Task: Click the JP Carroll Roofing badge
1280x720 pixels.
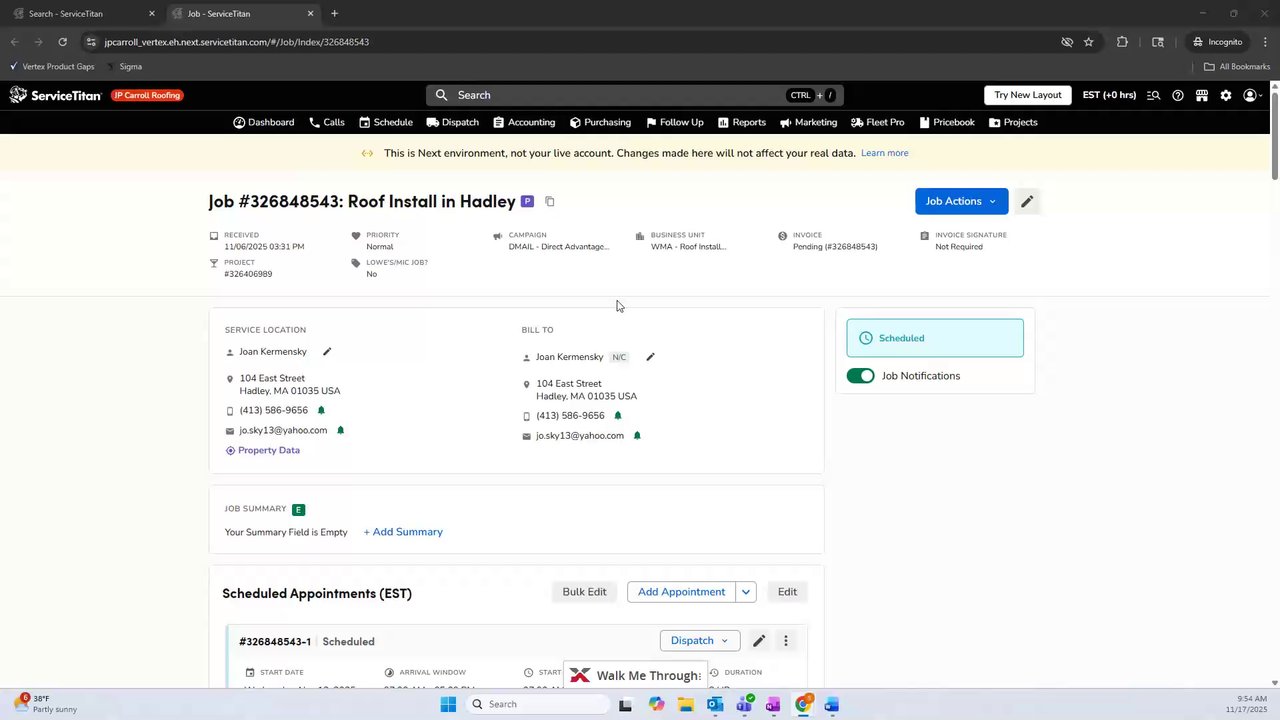Action: [147, 95]
